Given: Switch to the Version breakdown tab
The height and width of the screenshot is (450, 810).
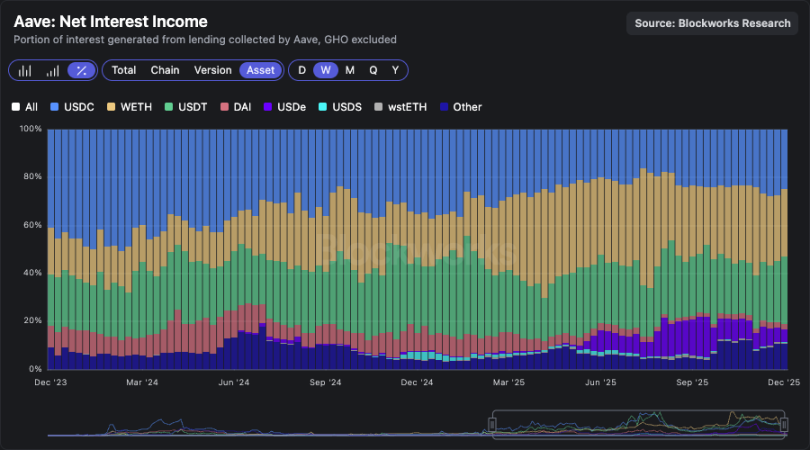Looking at the screenshot, I should 212,70.
